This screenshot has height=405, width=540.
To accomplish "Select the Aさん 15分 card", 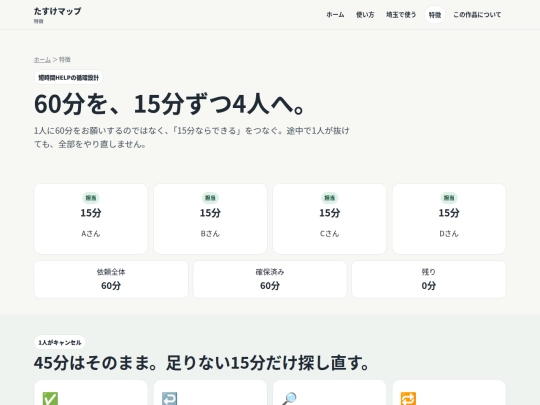I will [x=91, y=219].
